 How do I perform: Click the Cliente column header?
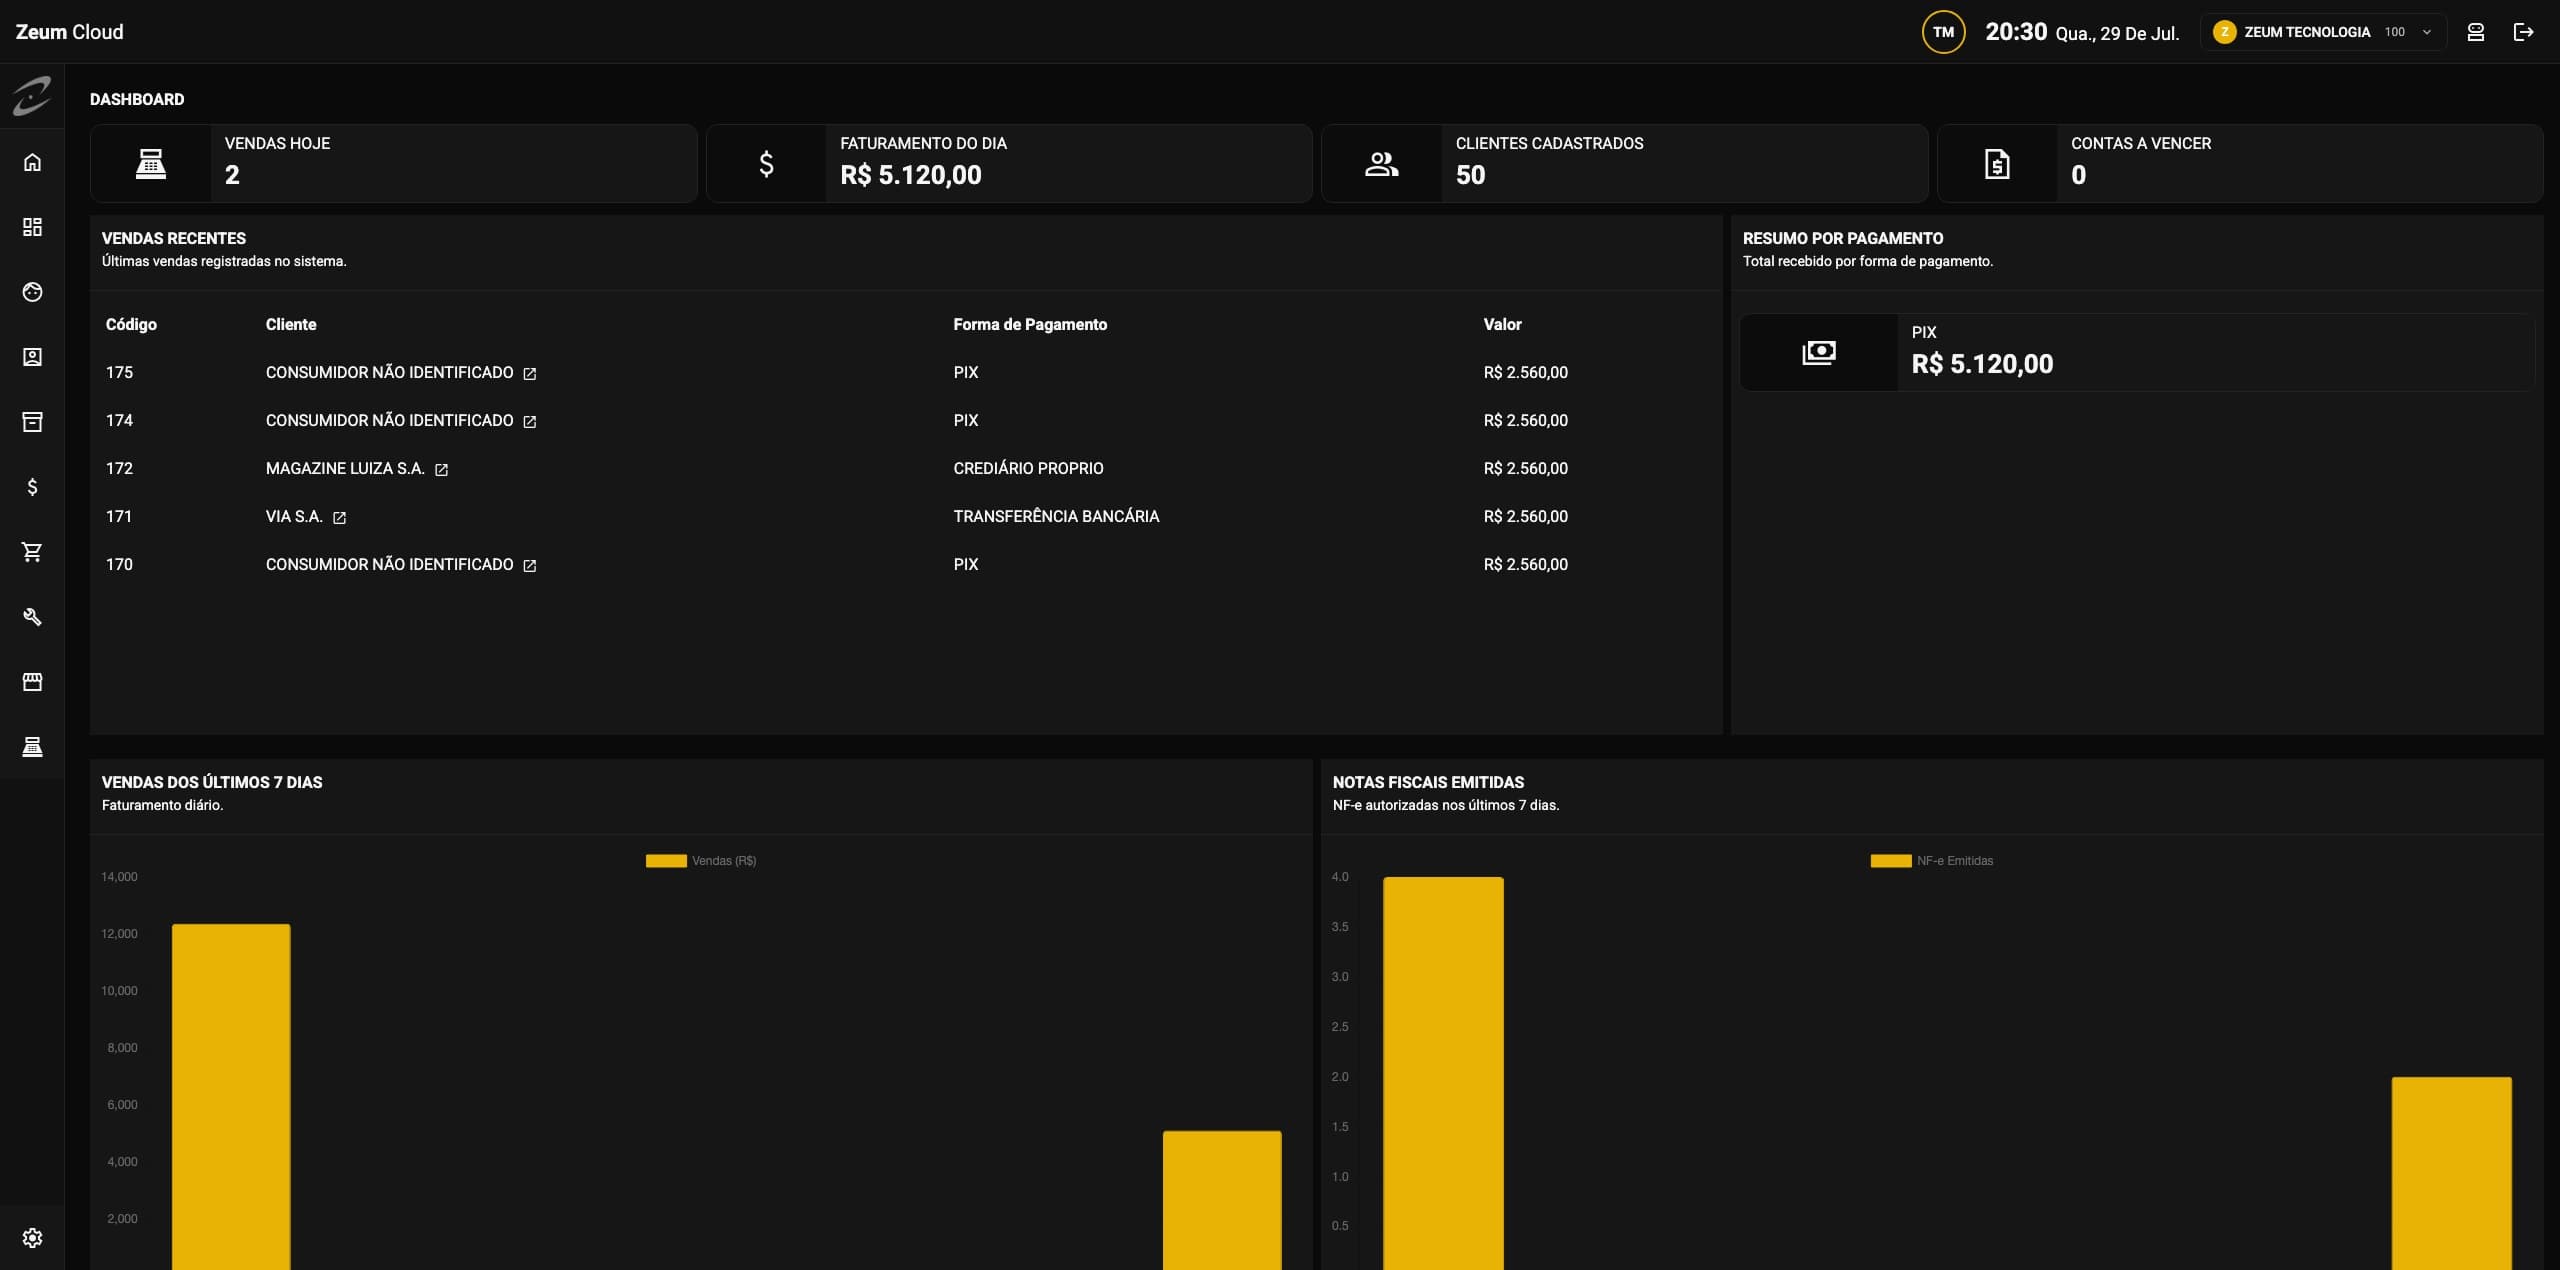[291, 325]
